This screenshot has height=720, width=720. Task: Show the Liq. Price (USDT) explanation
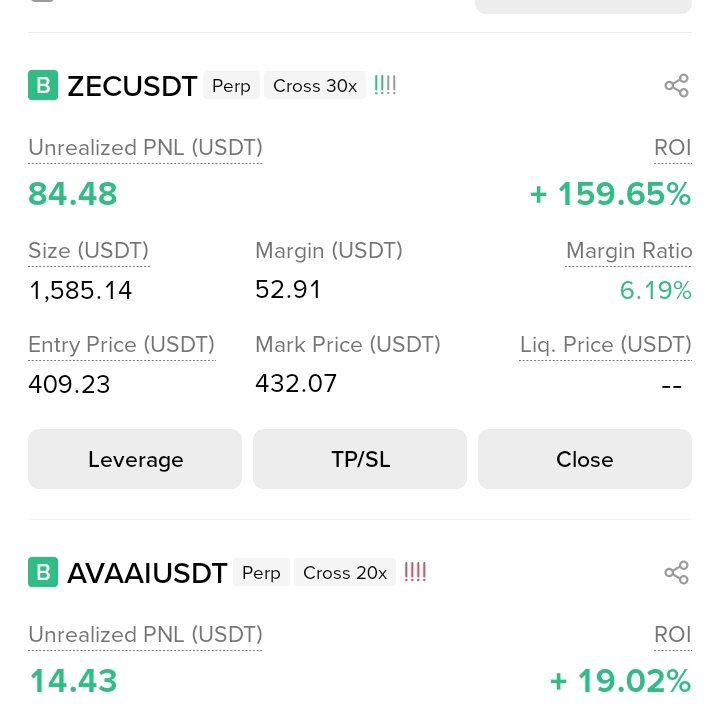[x=606, y=345]
